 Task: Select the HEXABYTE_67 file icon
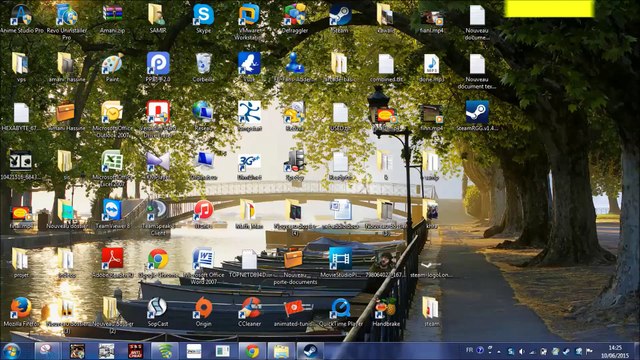coord(21,116)
